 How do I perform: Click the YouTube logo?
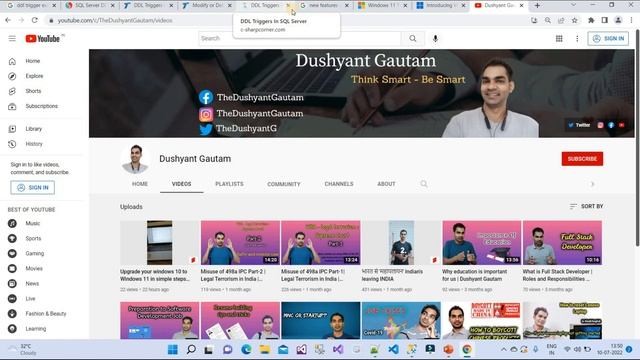pyautogui.click(x=42, y=38)
